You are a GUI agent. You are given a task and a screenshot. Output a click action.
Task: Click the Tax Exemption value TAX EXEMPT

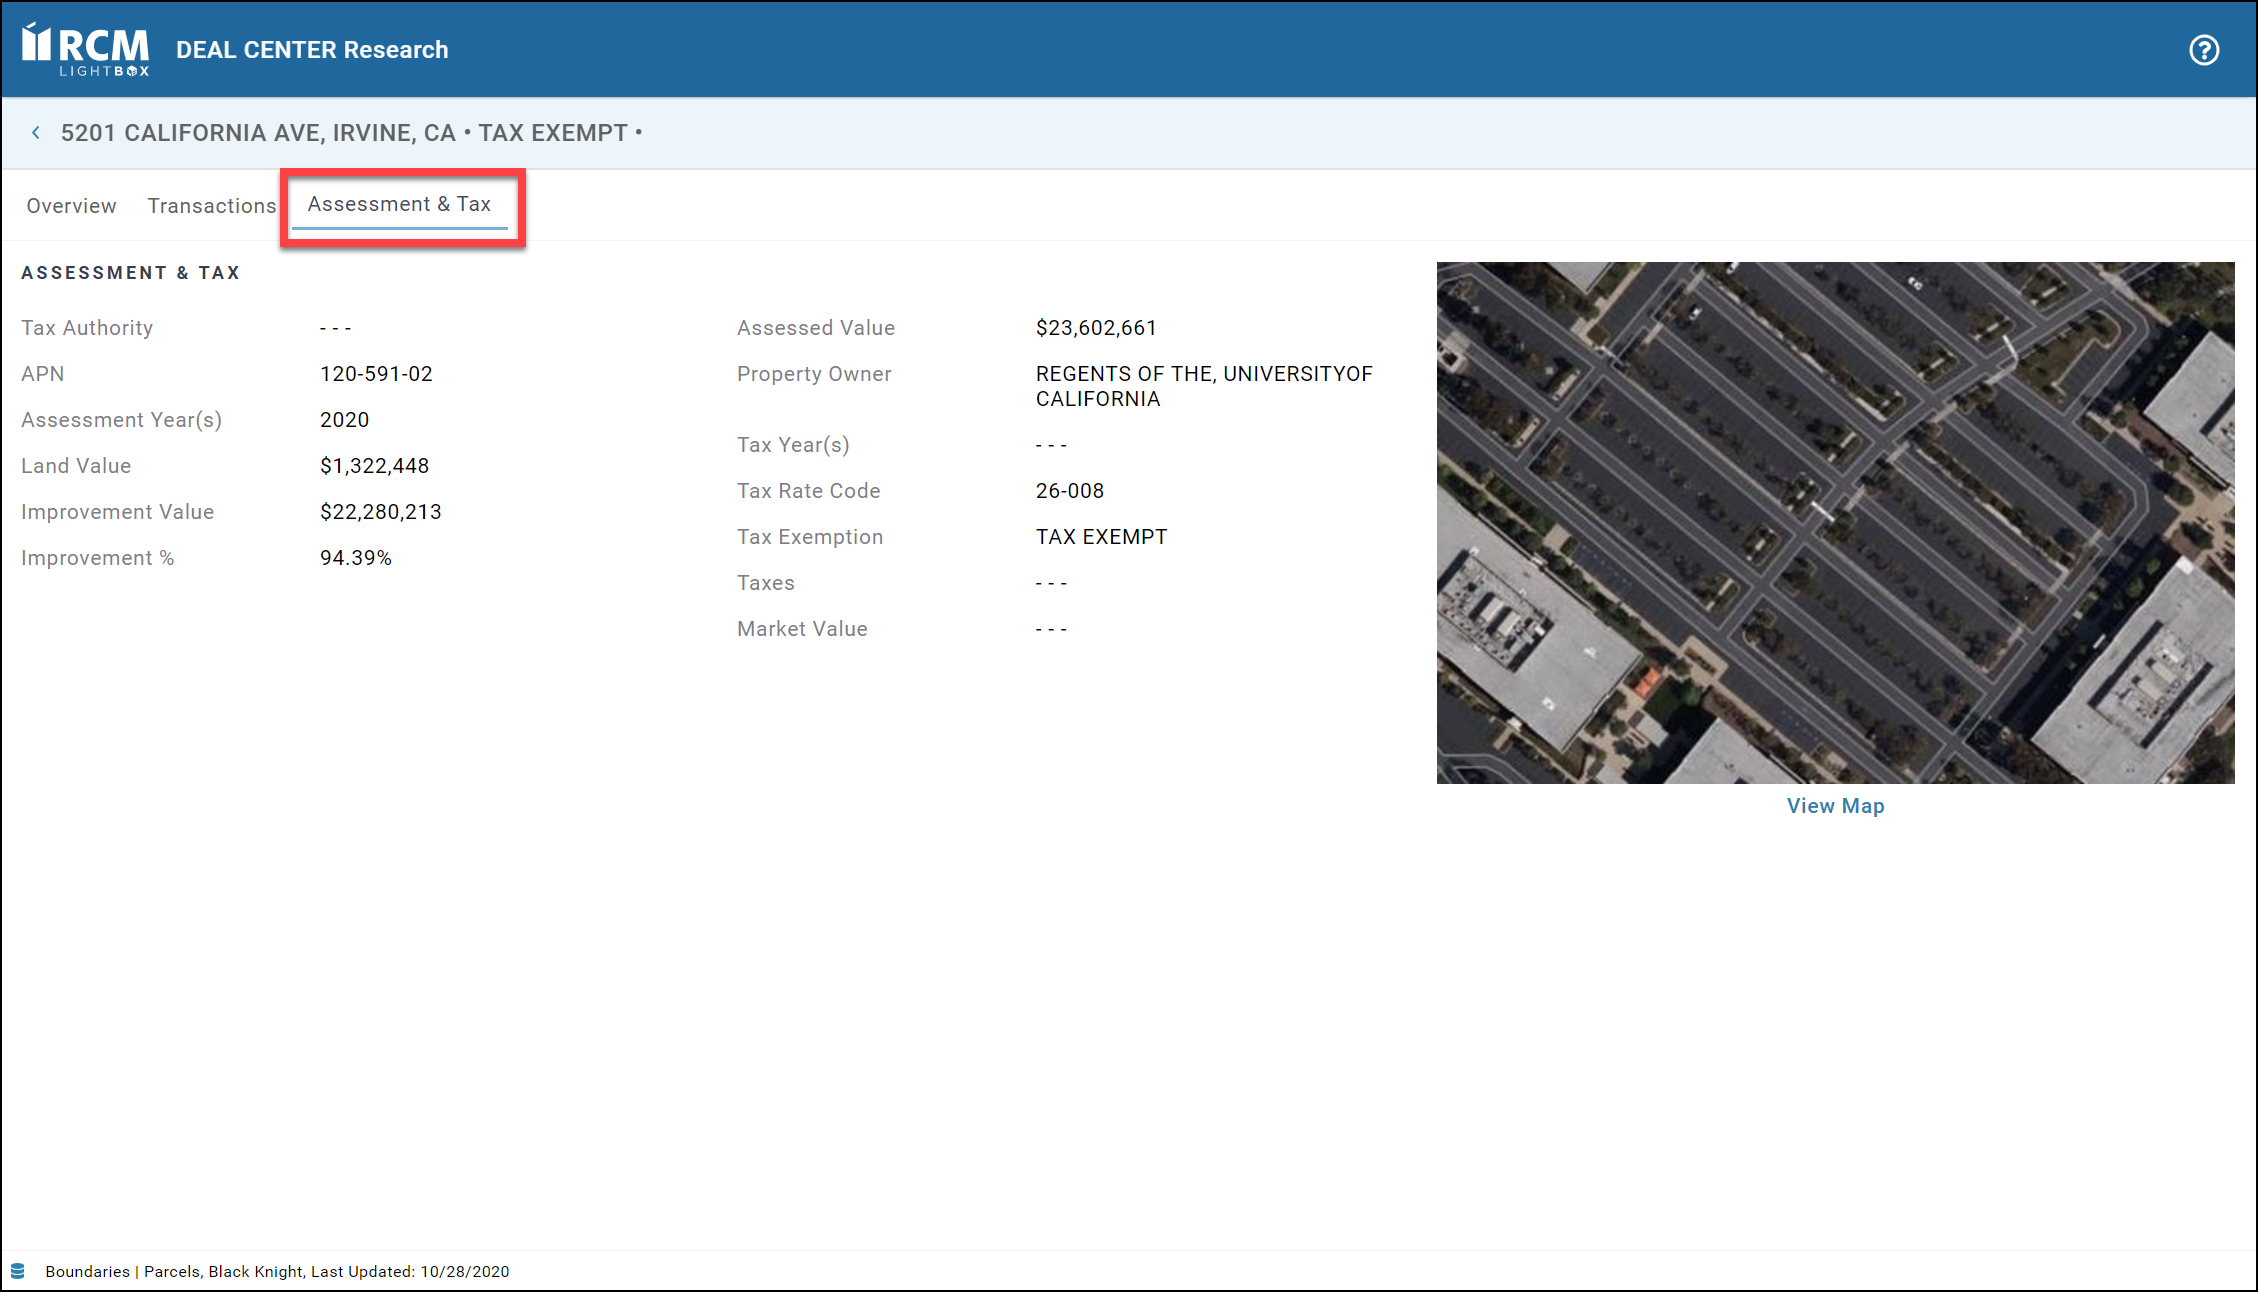(1101, 537)
